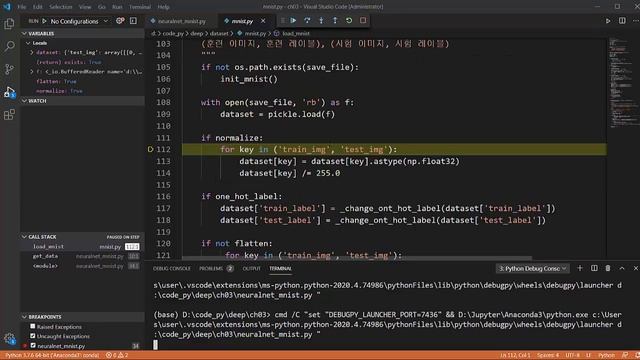
Task: Restart debugging in the debug toolbar
Action: point(349,20)
